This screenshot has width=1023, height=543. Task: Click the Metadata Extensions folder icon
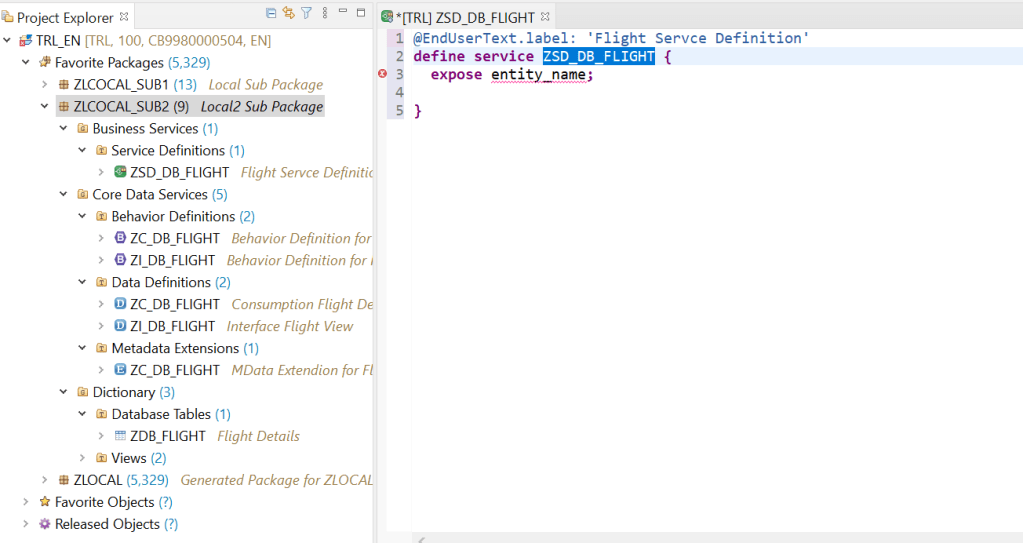[101, 348]
